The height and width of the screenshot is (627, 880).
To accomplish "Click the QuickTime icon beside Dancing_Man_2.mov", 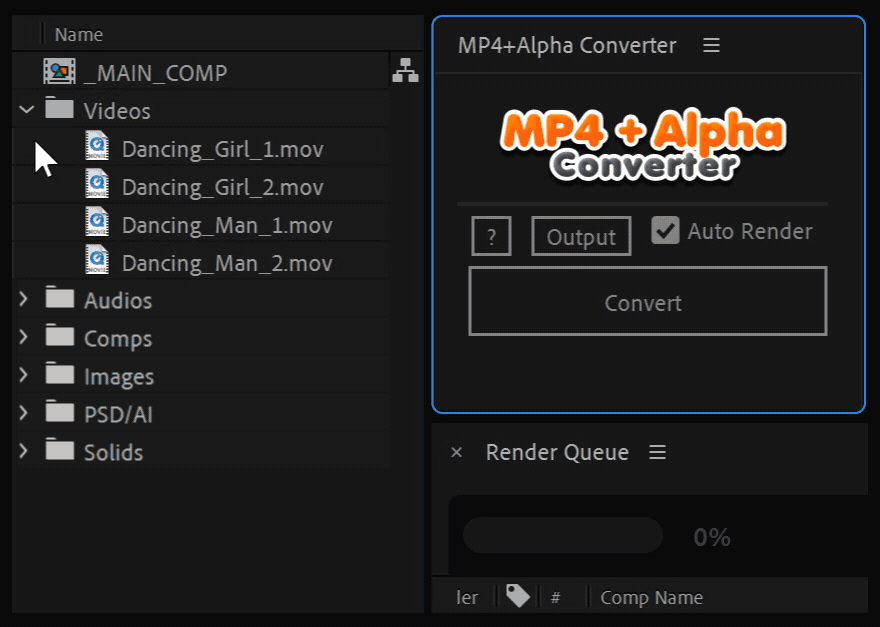I will tap(96, 263).
